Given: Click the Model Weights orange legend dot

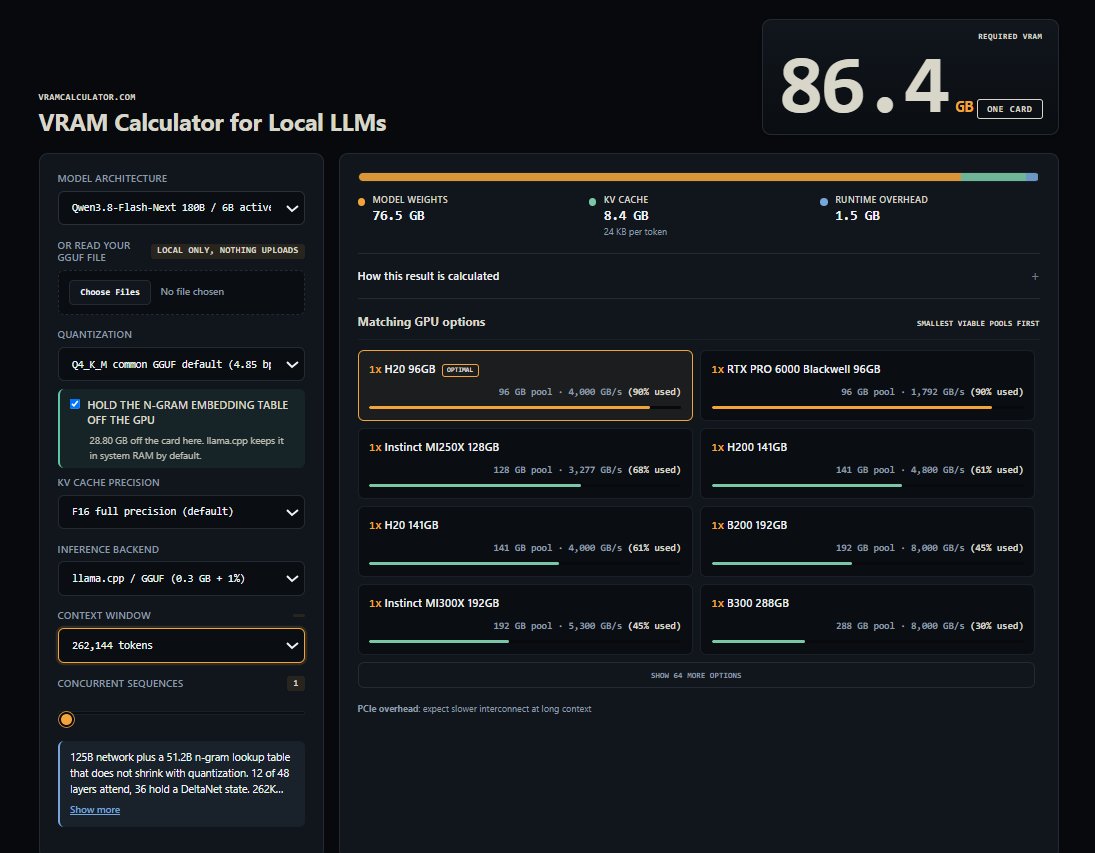Looking at the screenshot, I should coord(362,202).
